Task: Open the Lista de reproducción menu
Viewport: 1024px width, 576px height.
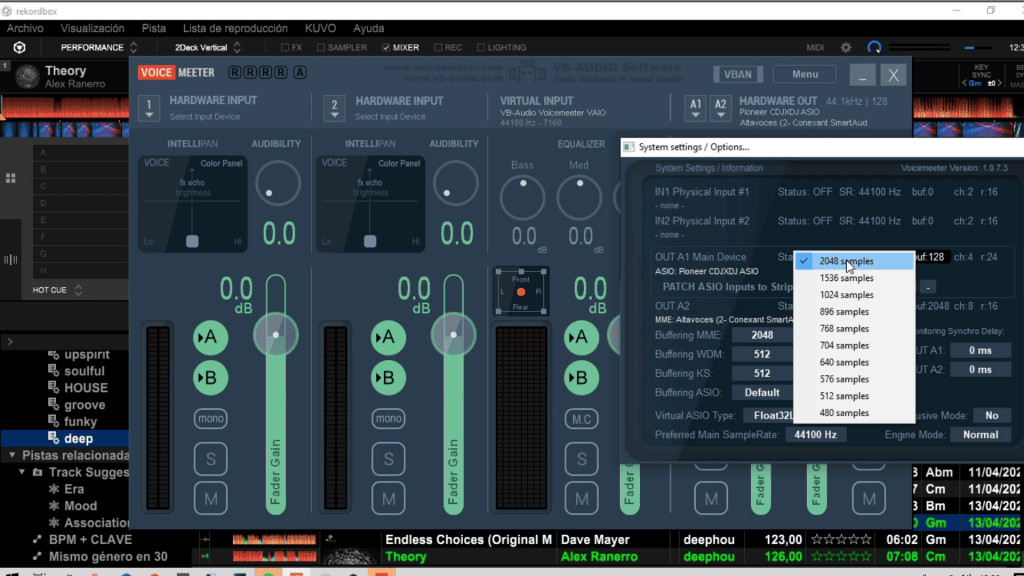Action: pos(235,29)
